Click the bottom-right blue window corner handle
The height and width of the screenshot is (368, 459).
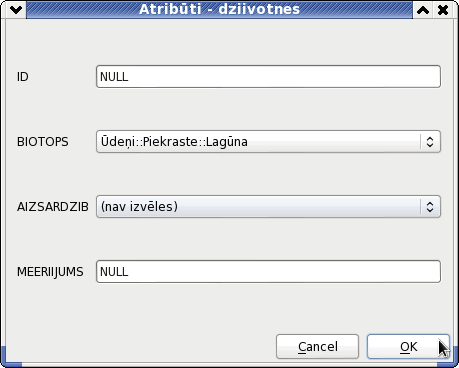[448, 362]
